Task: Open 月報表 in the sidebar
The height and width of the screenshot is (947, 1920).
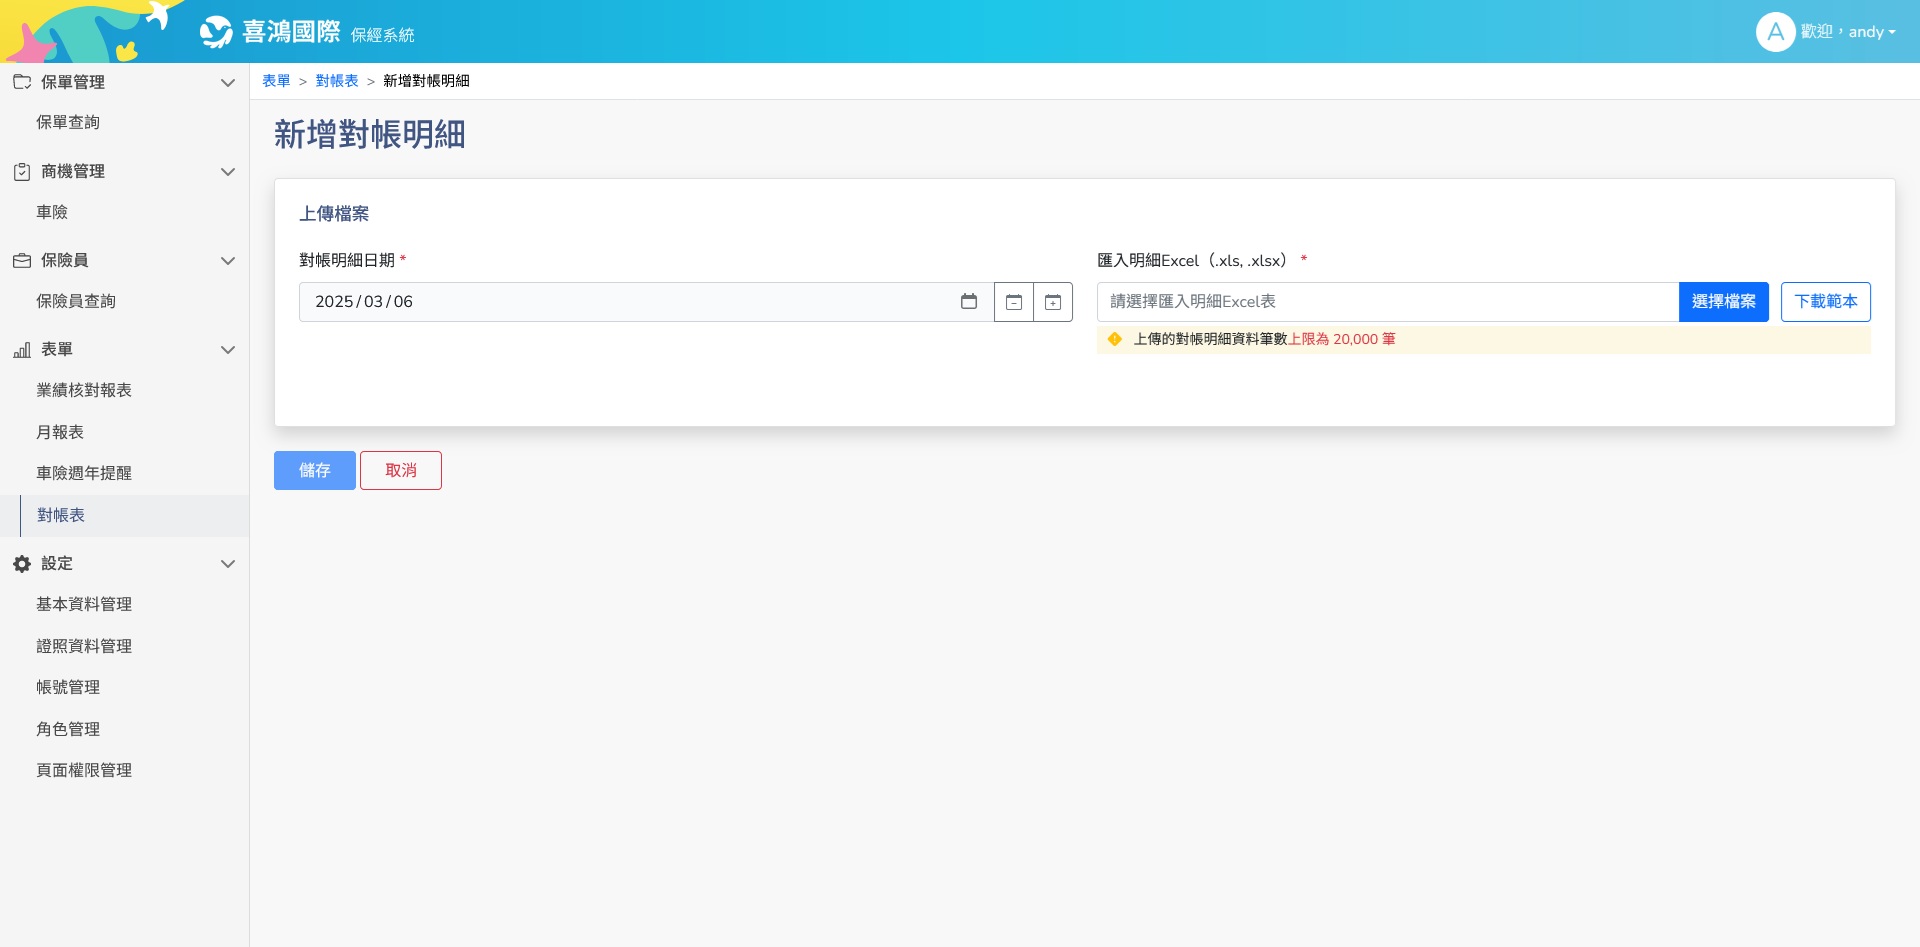Action: (60, 432)
